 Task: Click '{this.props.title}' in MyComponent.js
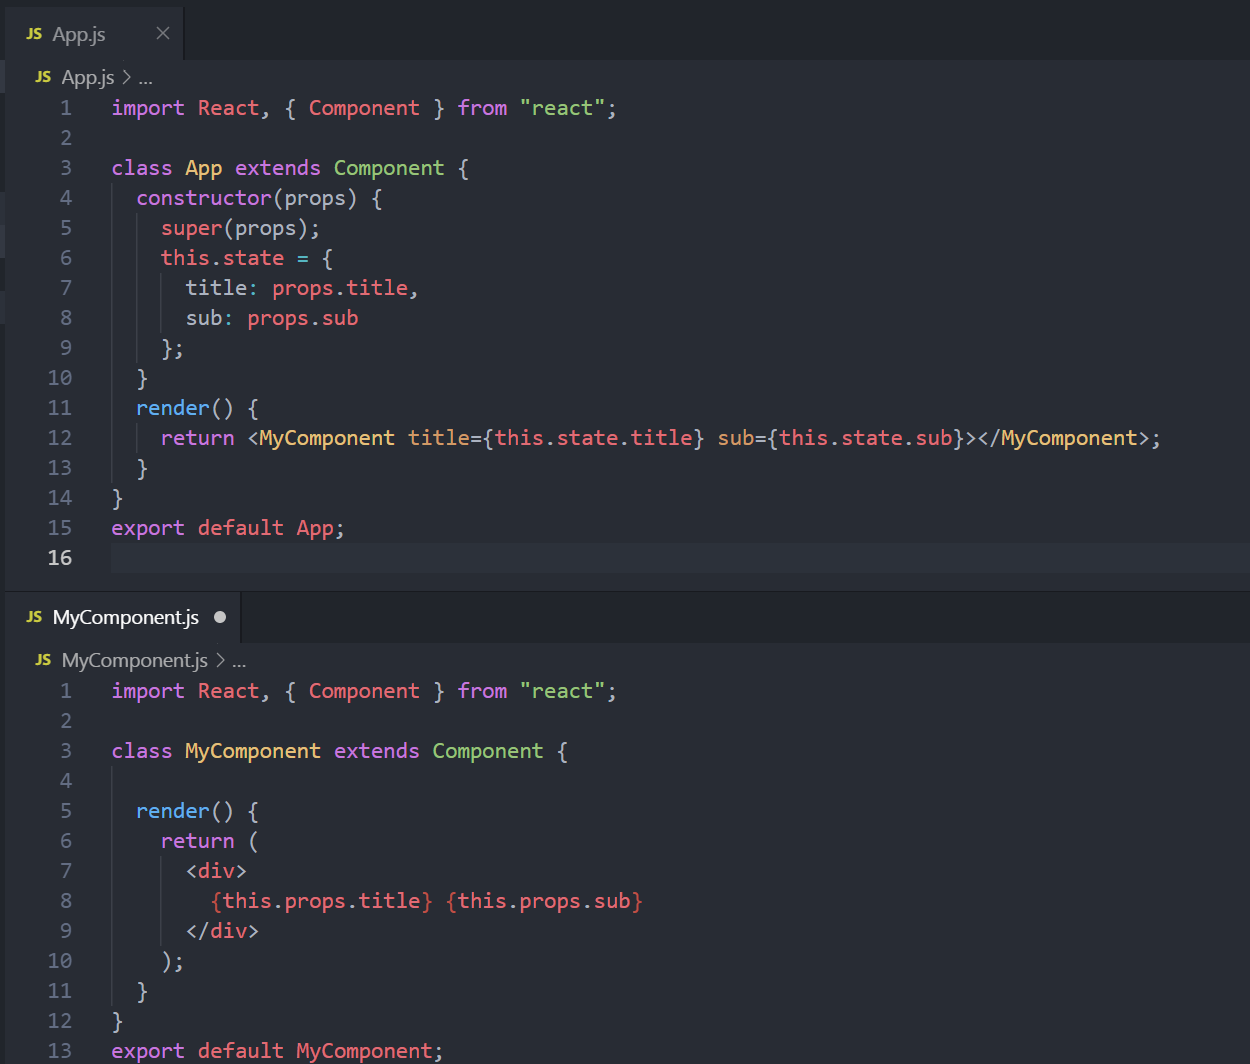click(321, 901)
